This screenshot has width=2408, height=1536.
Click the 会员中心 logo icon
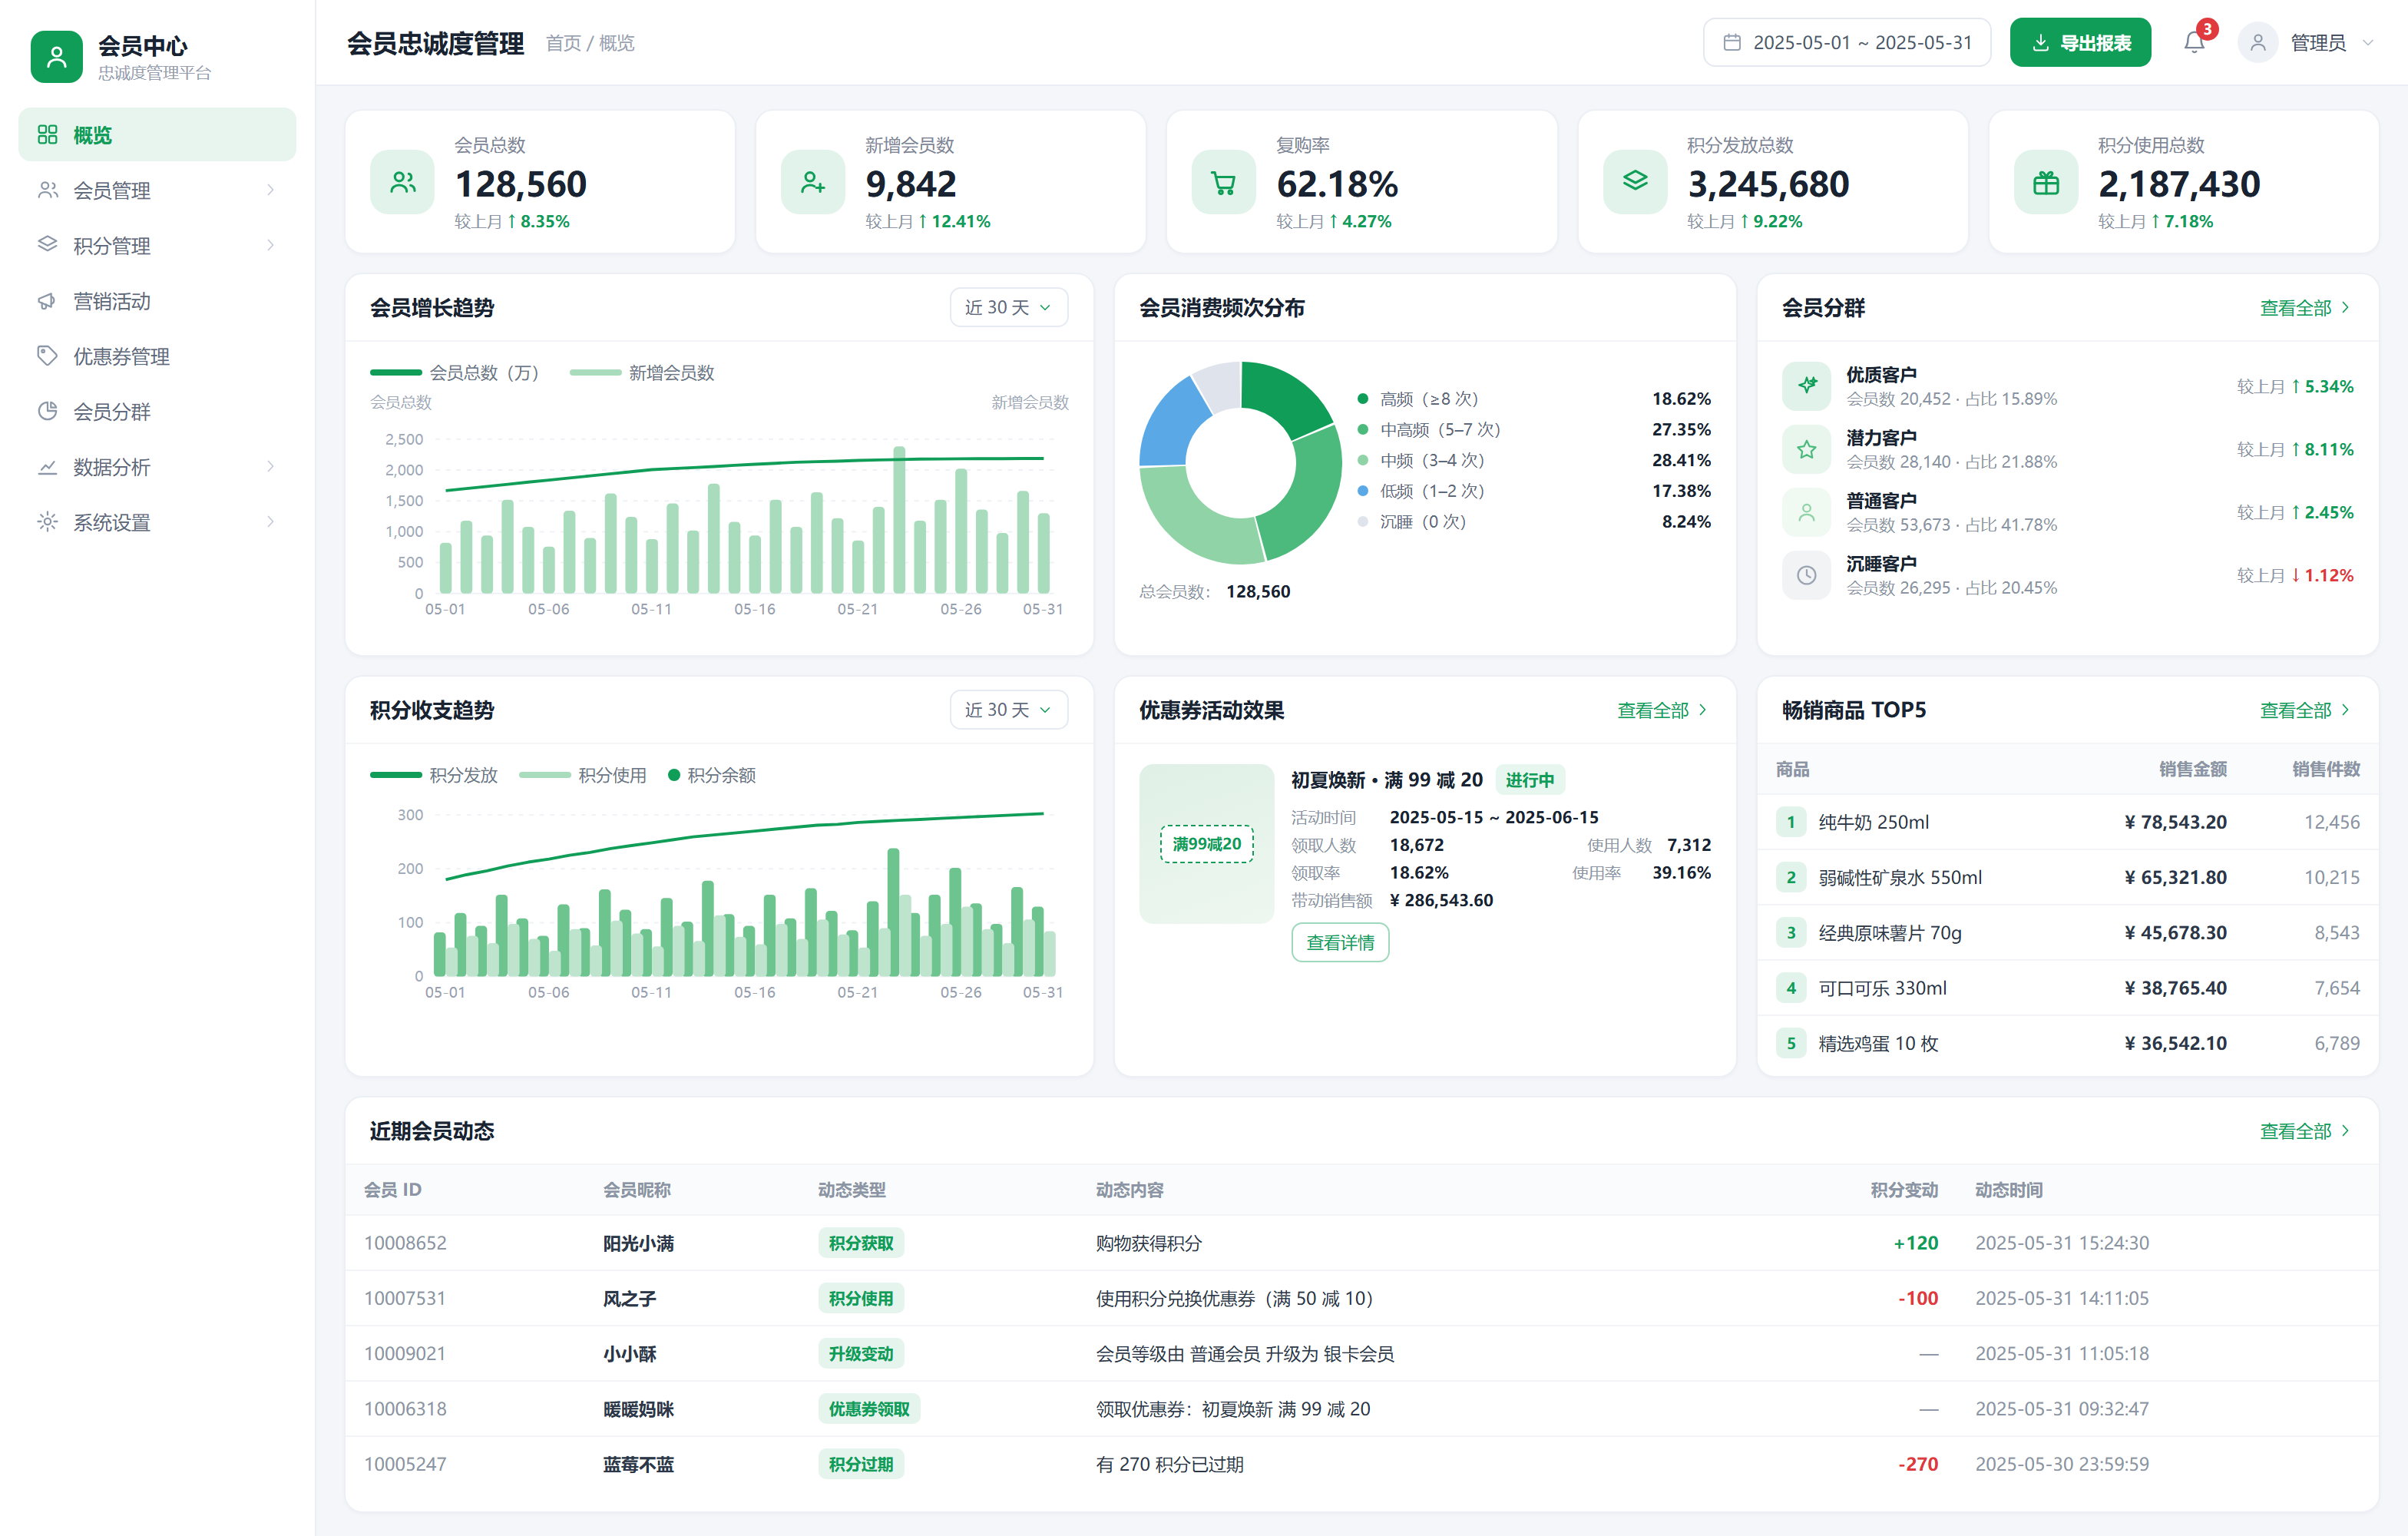coord(56,56)
